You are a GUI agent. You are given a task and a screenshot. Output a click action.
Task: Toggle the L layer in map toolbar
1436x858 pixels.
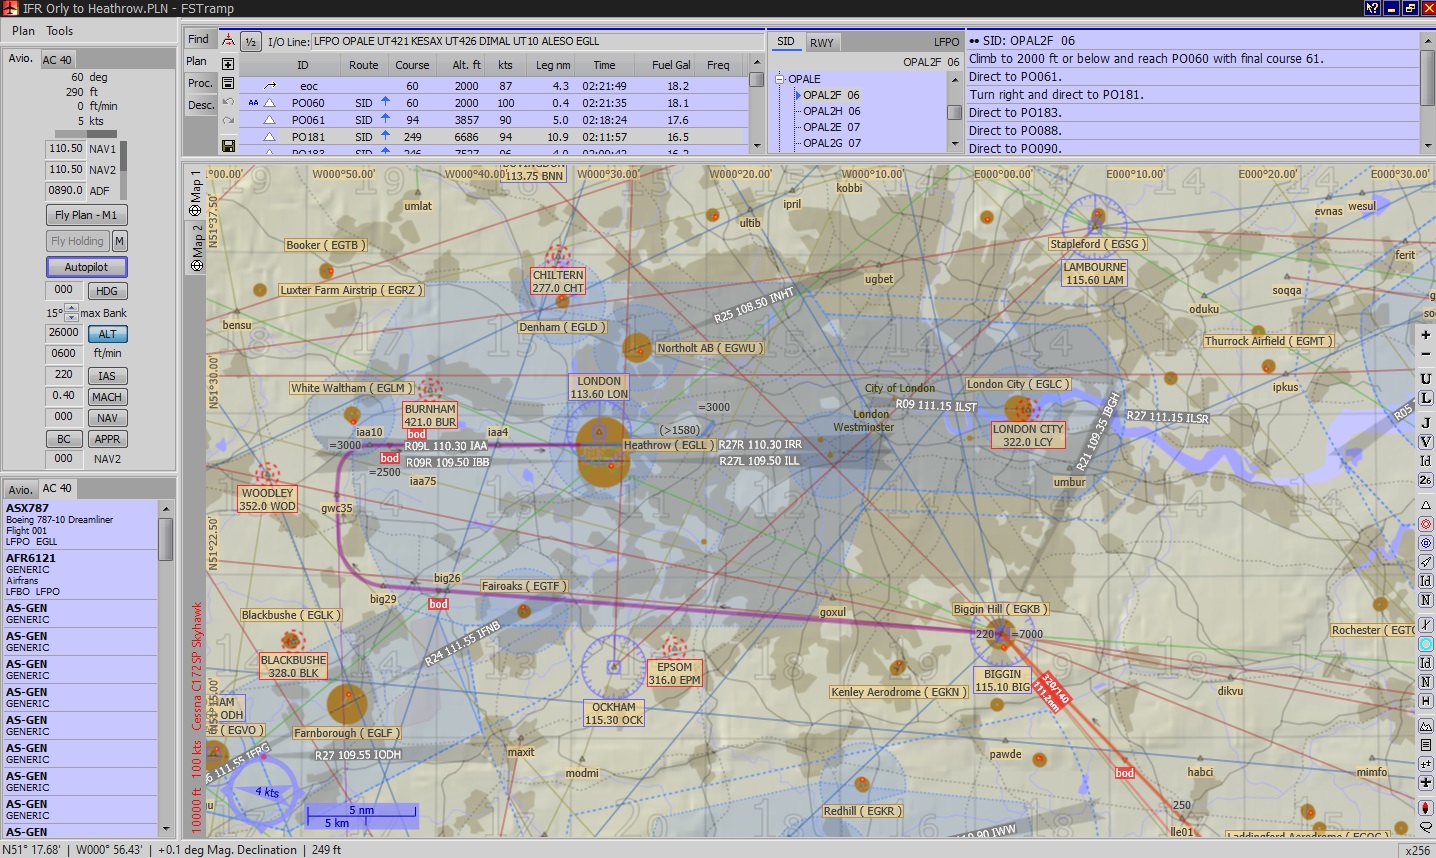[x=1426, y=398]
